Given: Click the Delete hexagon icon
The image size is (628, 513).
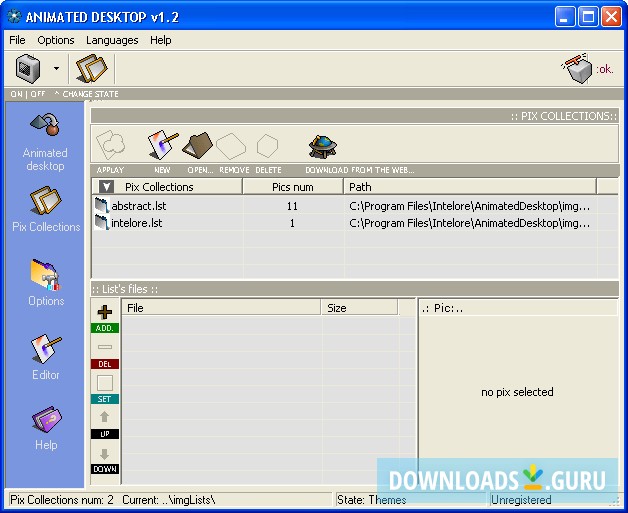Looking at the screenshot, I should [267, 146].
